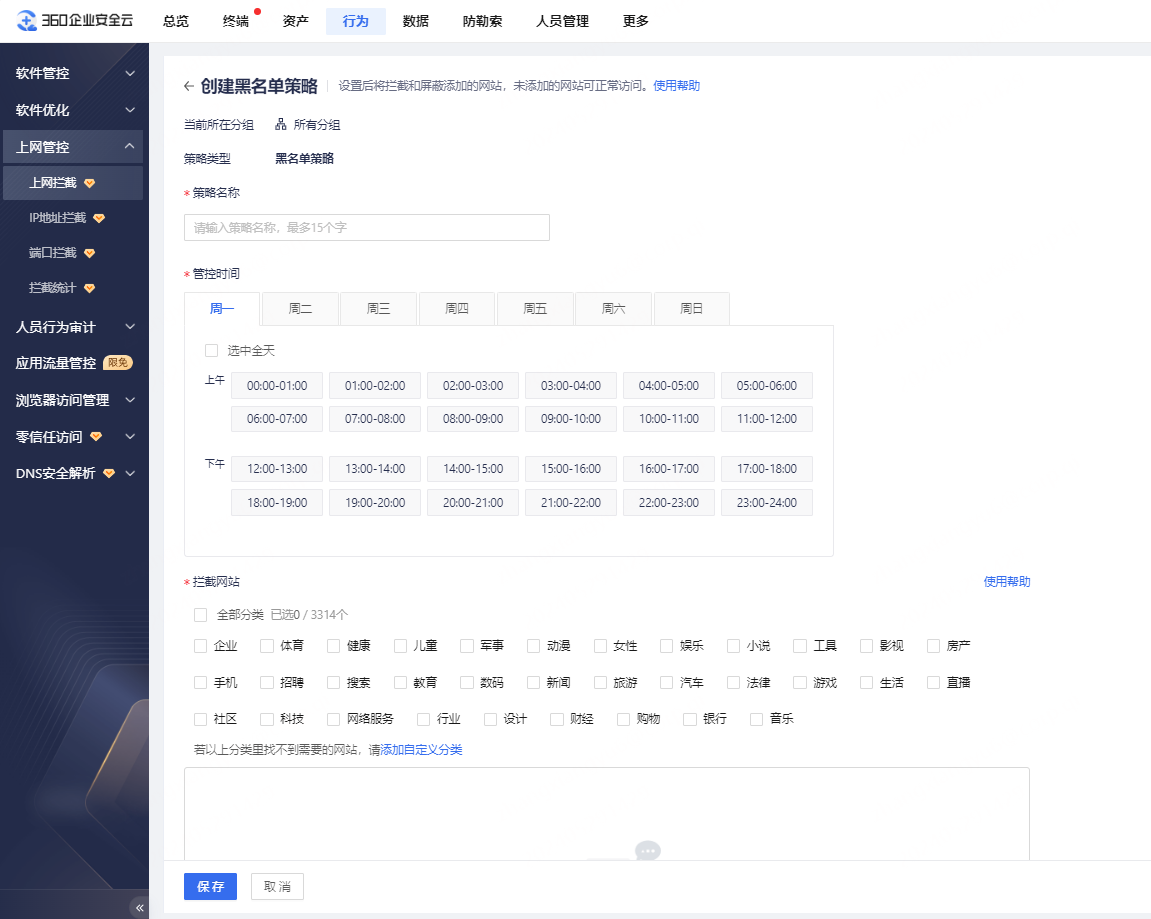Check the 游戏 category checkbox
The height and width of the screenshot is (919, 1151).
[x=800, y=683]
